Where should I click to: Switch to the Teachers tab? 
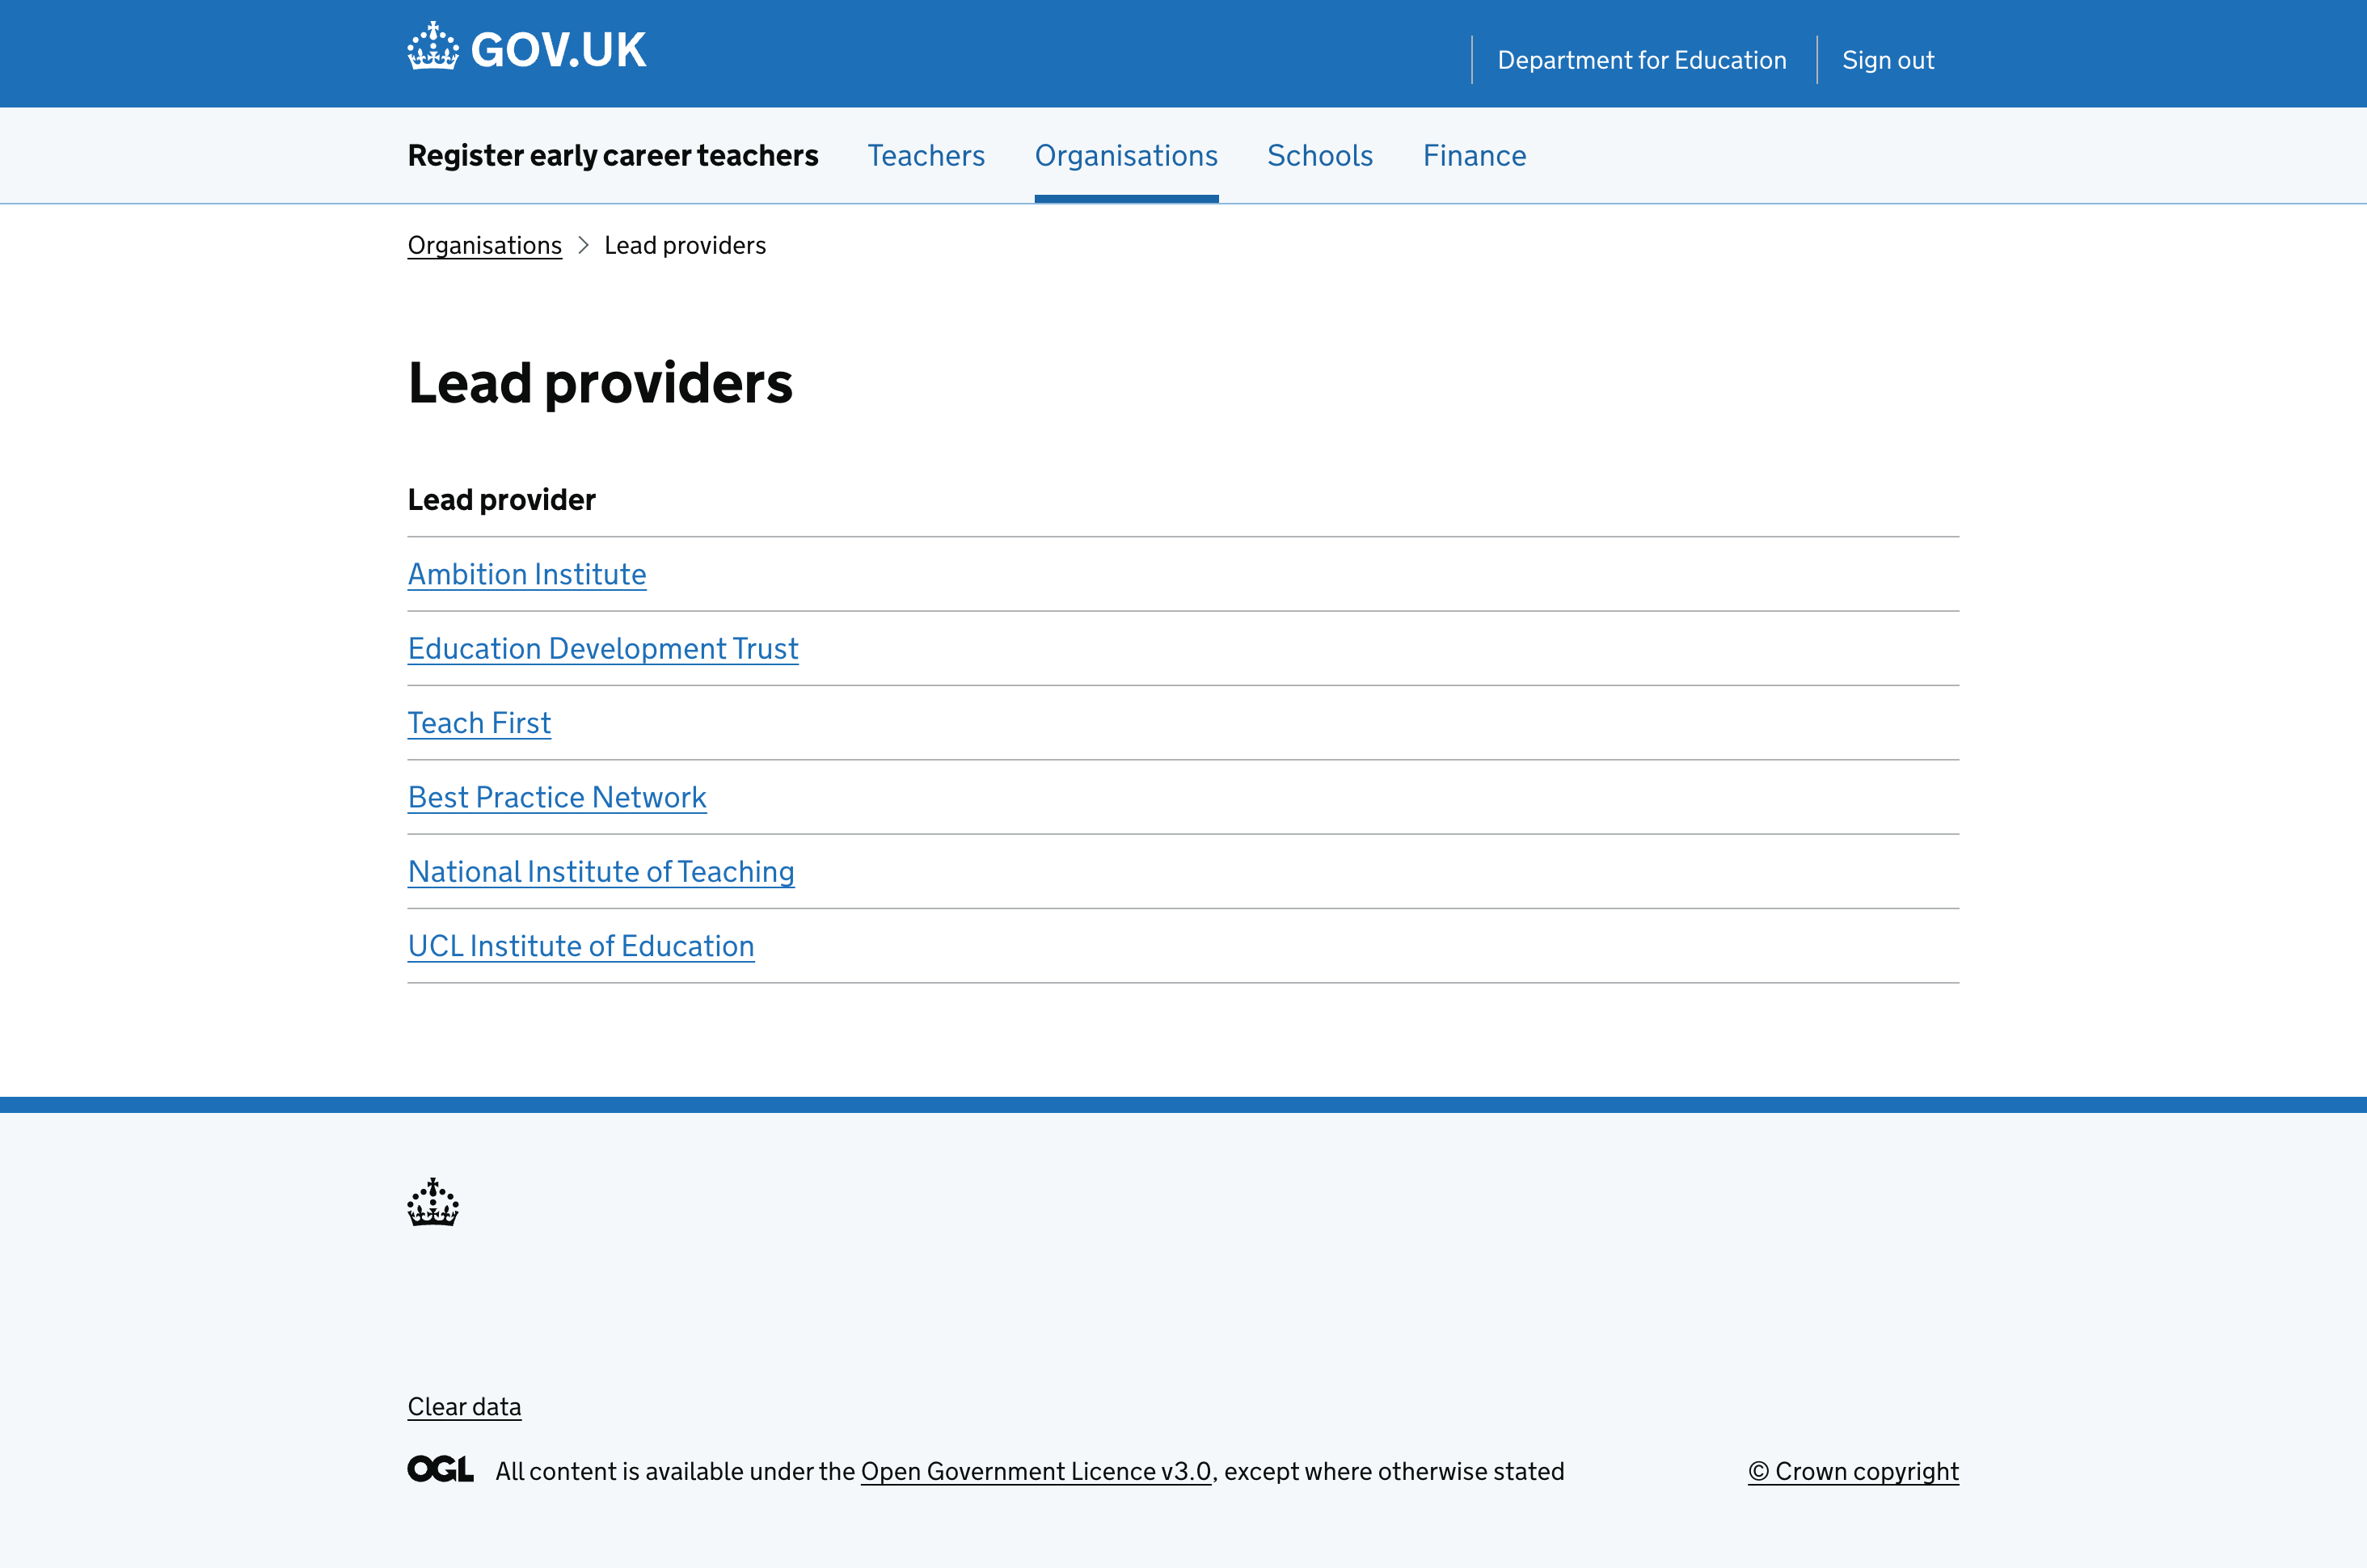pos(925,156)
